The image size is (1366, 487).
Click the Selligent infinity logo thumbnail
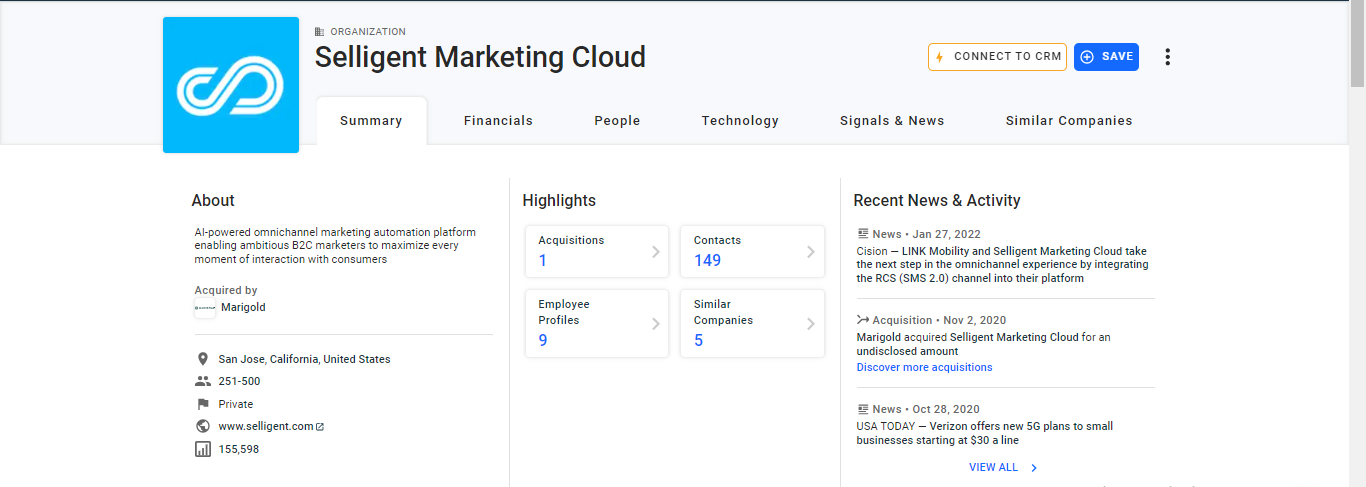coord(230,85)
